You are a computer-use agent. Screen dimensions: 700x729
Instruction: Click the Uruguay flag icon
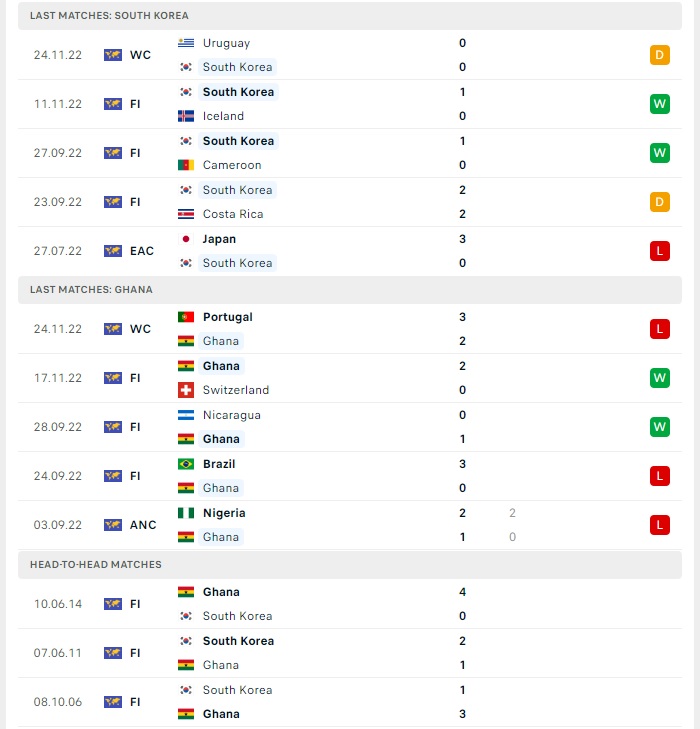pos(186,43)
